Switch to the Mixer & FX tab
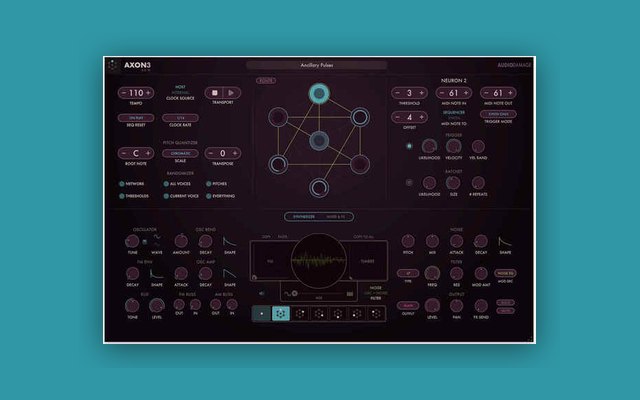 [x=336, y=217]
